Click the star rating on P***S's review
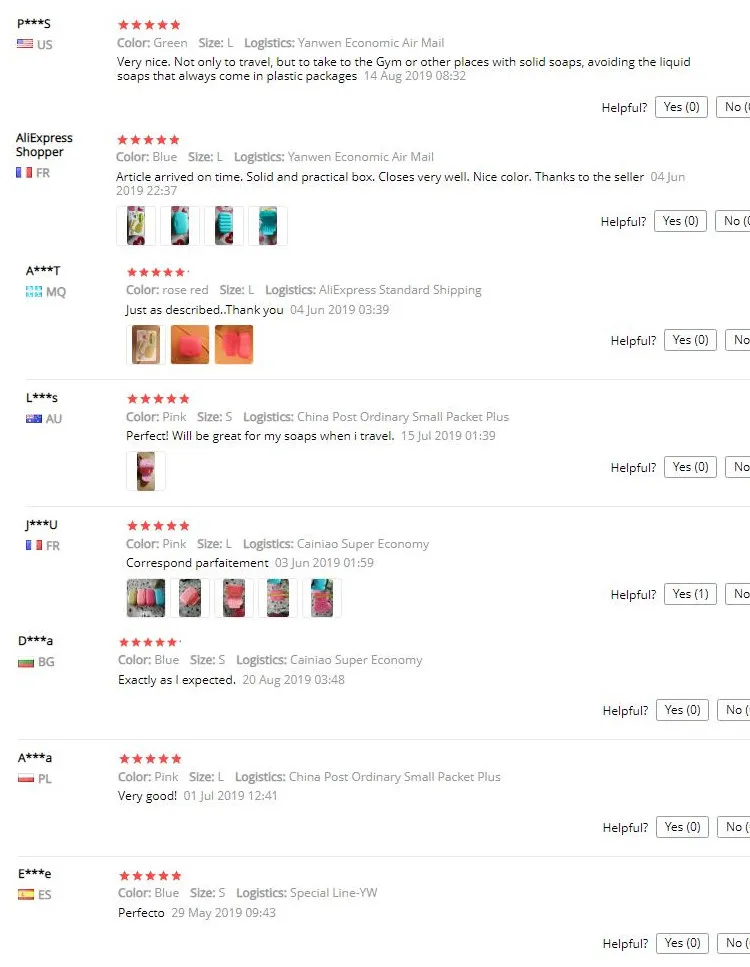Image resolution: width=750 pixels, height=967 pixels. (149, 25)
